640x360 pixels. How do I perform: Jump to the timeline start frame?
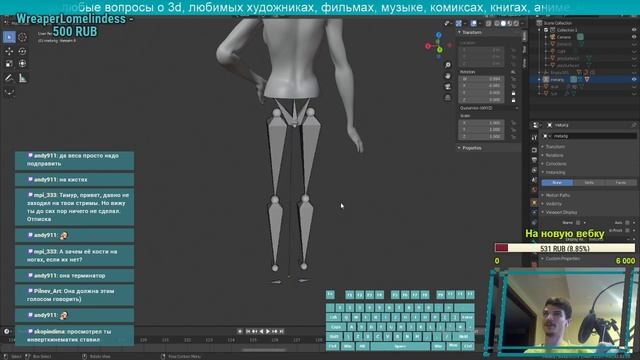point(248,331)
